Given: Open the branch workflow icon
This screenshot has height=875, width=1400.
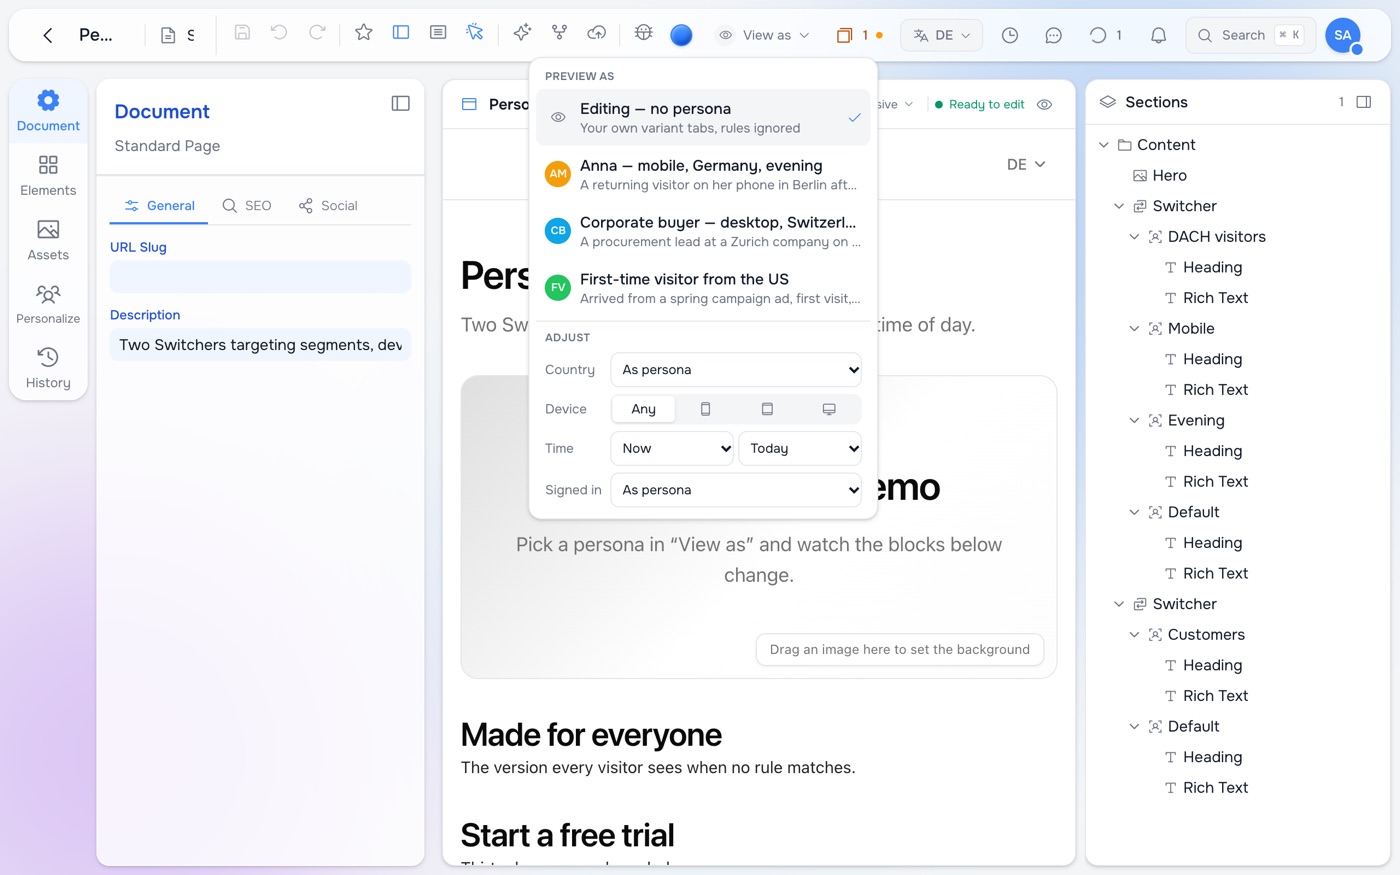Looking at the screenshot, I should point(559,33).
